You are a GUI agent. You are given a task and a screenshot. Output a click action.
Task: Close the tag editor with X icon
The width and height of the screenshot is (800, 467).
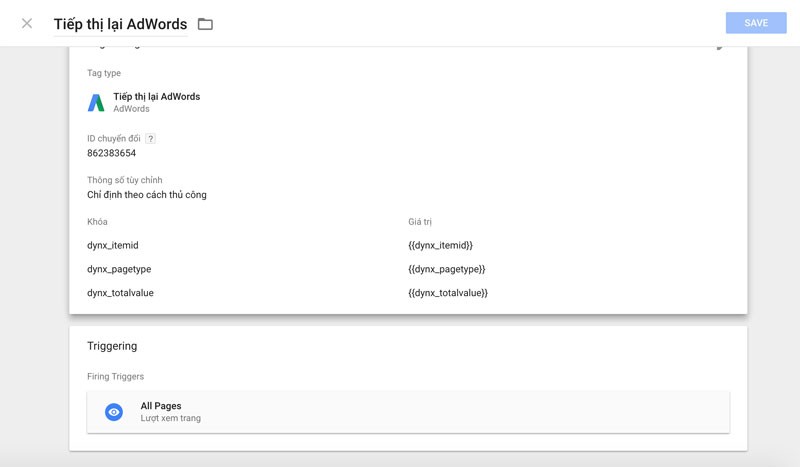click(27, 23)
